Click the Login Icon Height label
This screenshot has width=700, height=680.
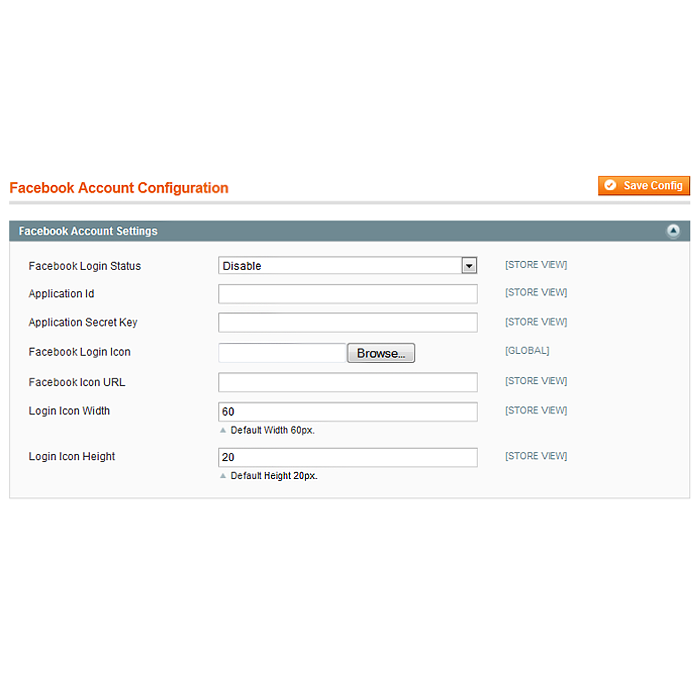(x=72, y=456)
